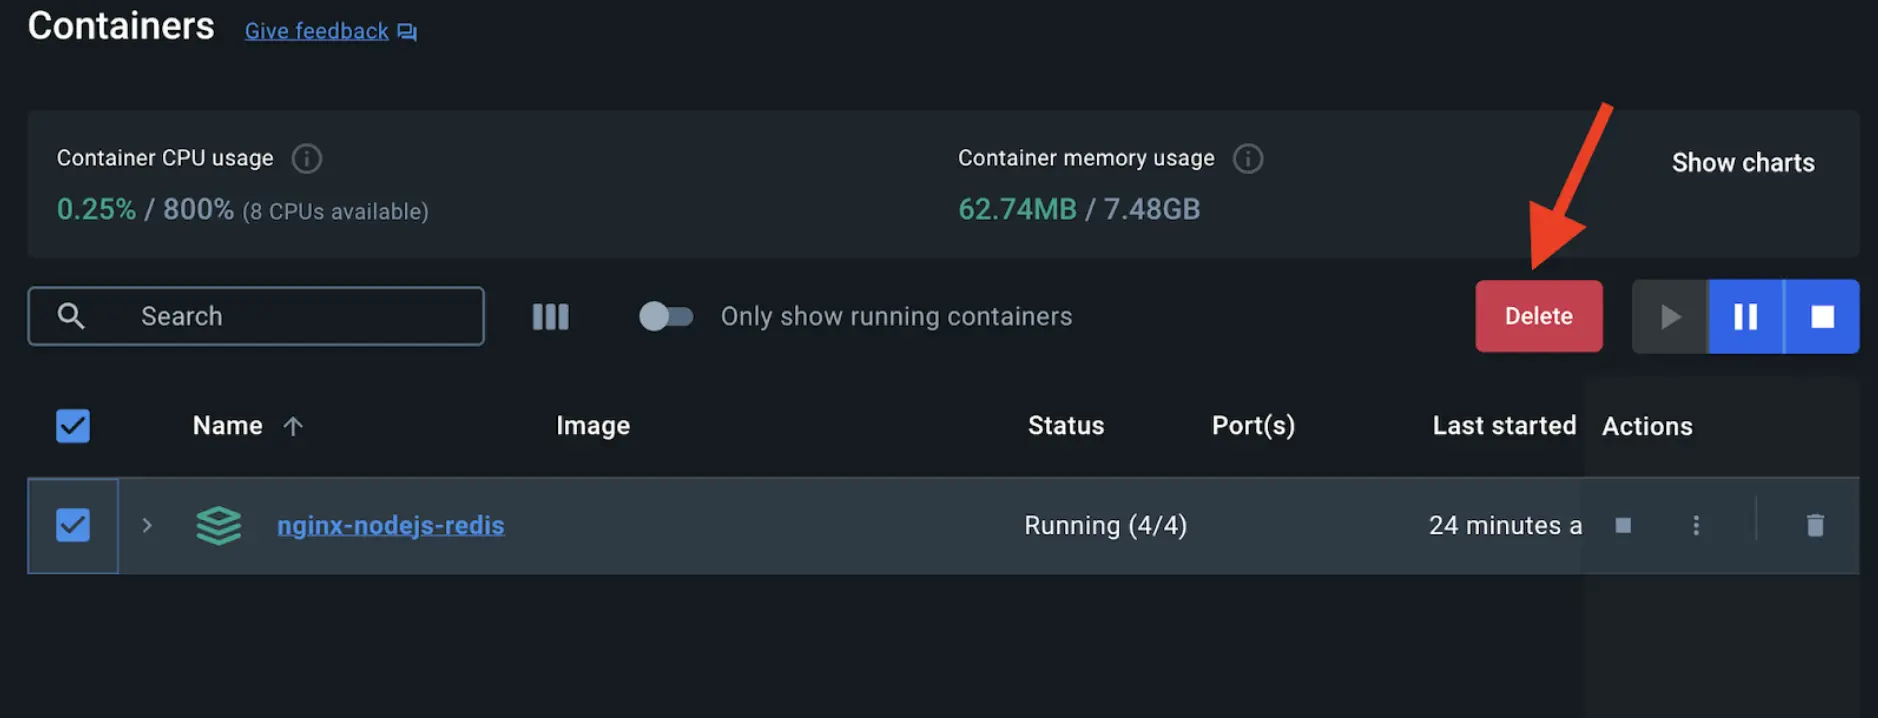Open the three-dot menu for nginx-nodejs-redis
This screenshot has height=718, width=1878.
pyautogui.click(x=1696, y=525)
